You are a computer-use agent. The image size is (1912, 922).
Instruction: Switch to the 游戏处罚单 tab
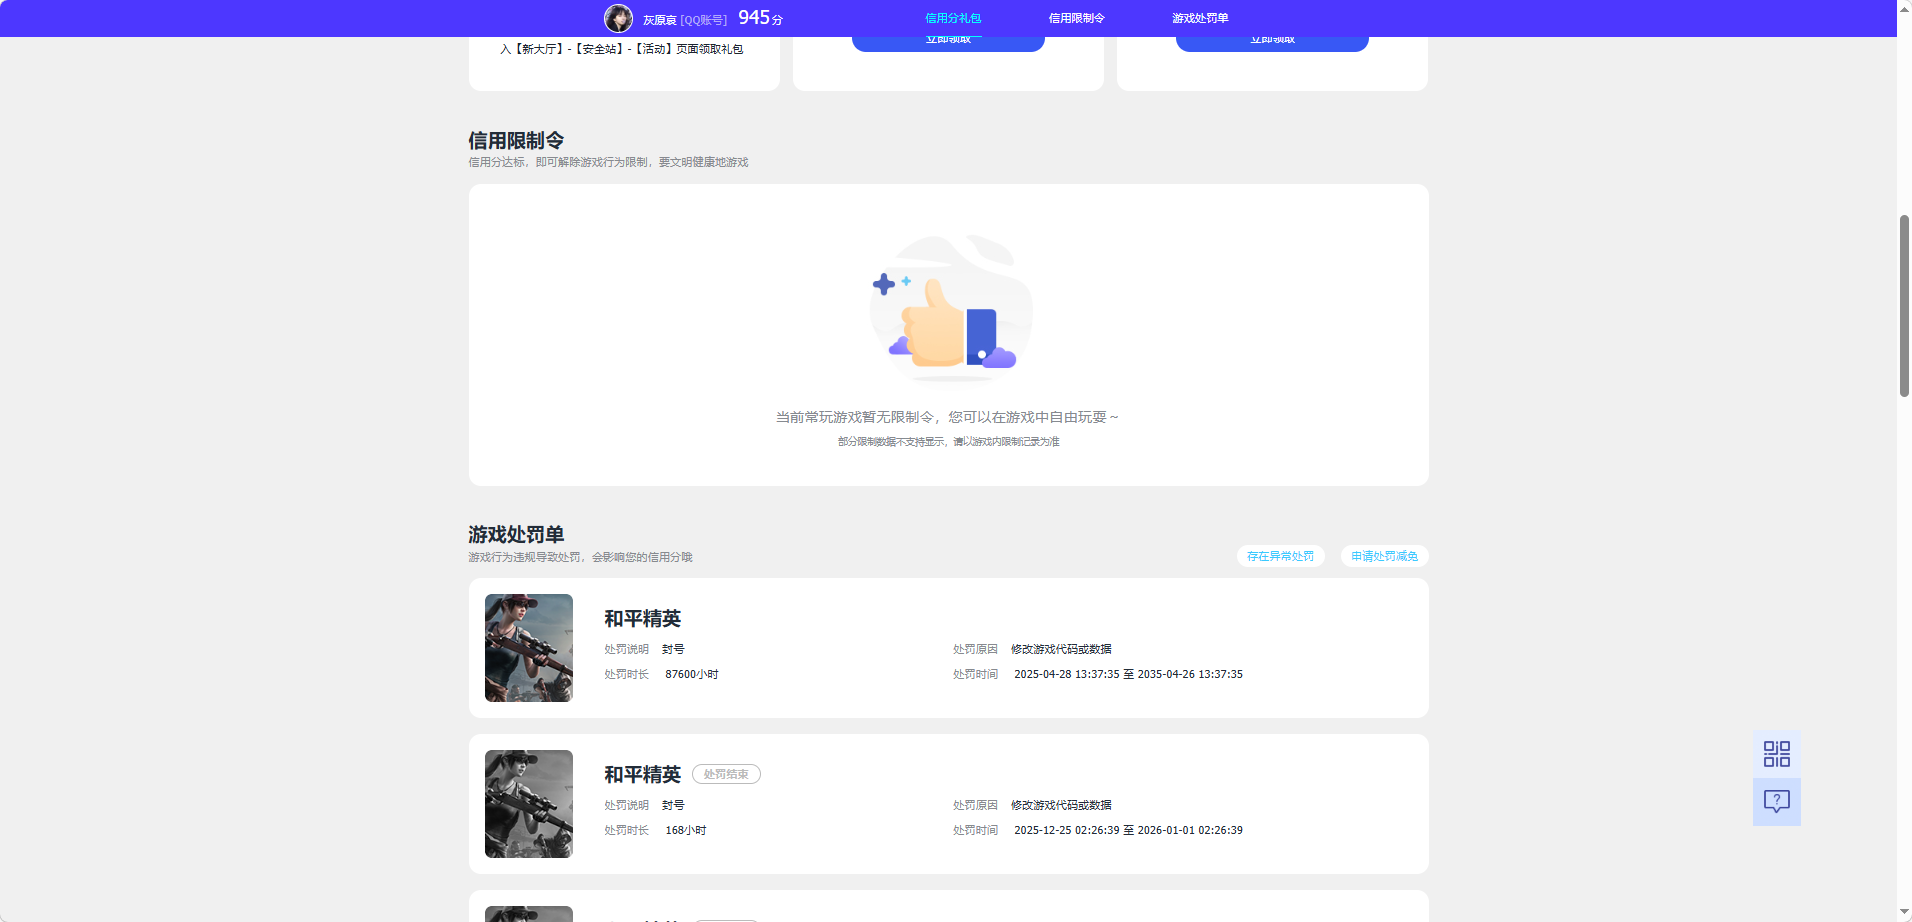click(x=1201, y=17)
